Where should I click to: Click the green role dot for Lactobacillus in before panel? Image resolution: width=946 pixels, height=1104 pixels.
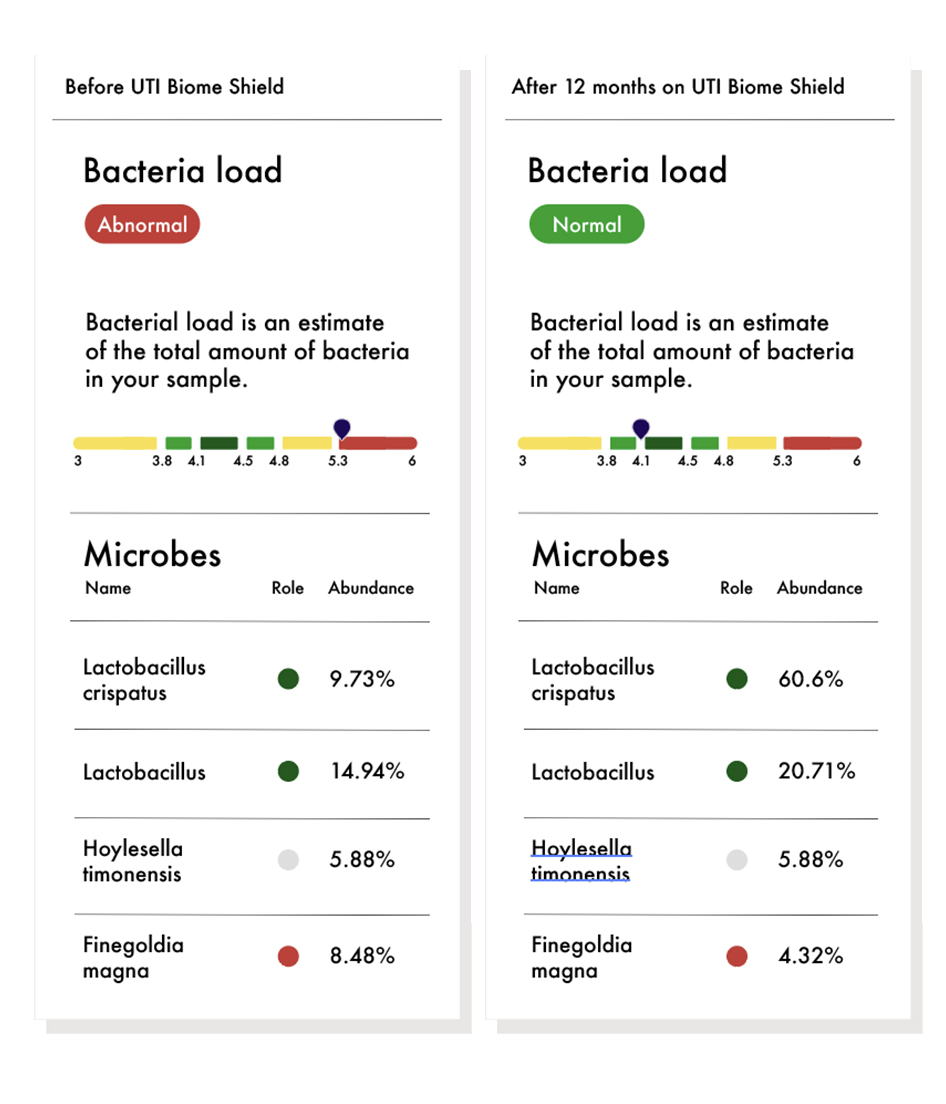point(288,772)
